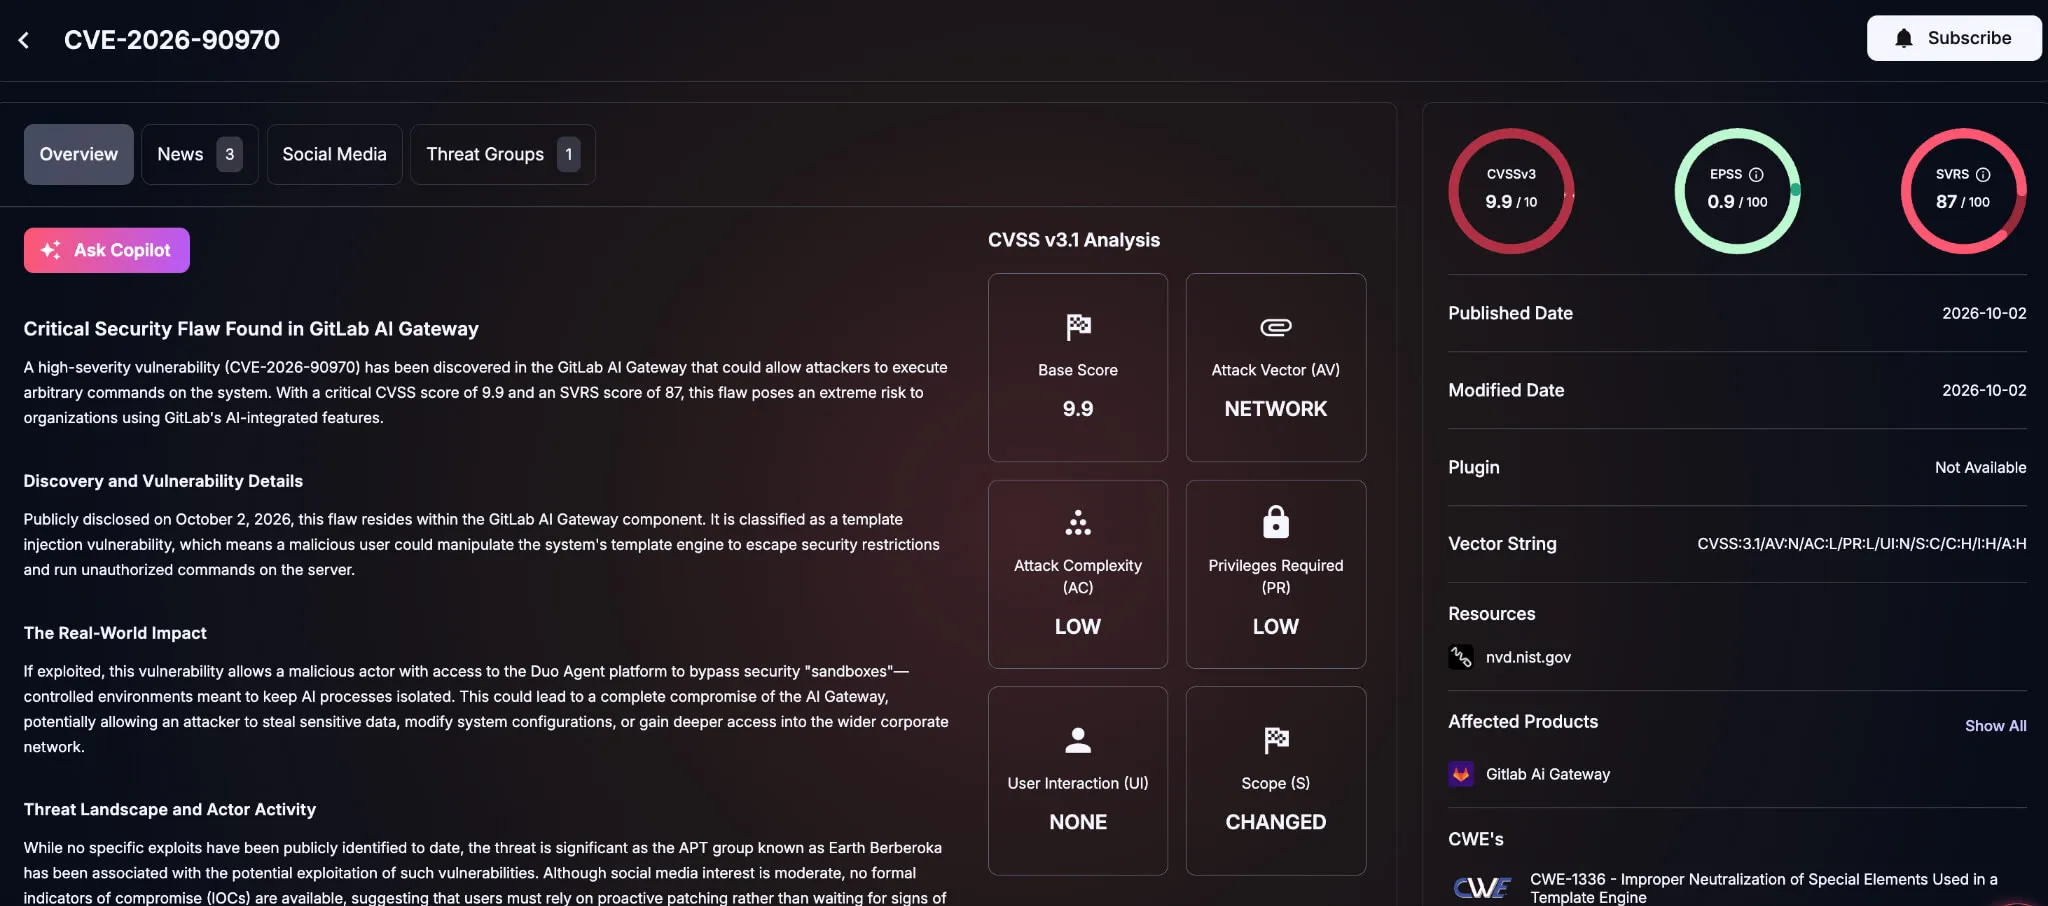
Task: Click the EPSS info icon
Action: coord(1756,174)
